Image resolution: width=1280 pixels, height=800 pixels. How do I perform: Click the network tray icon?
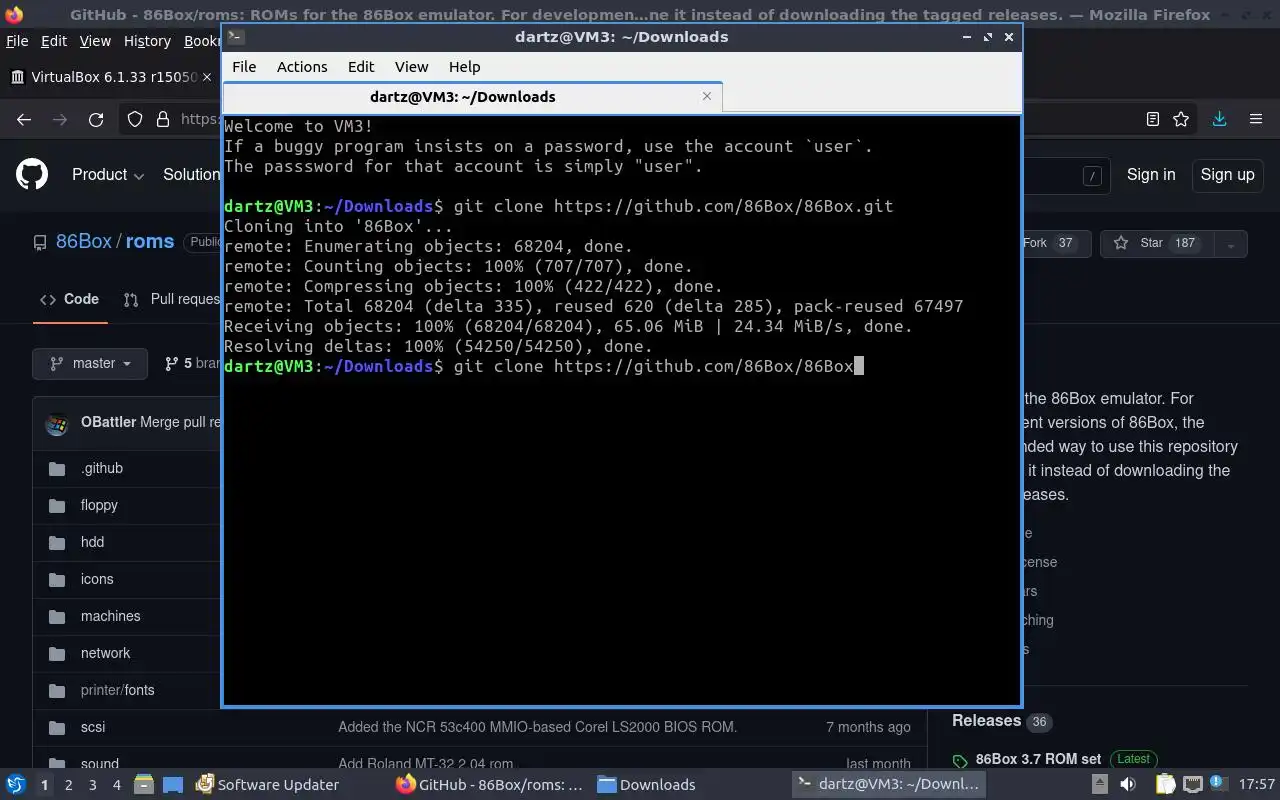click(x=1192, y=784)
